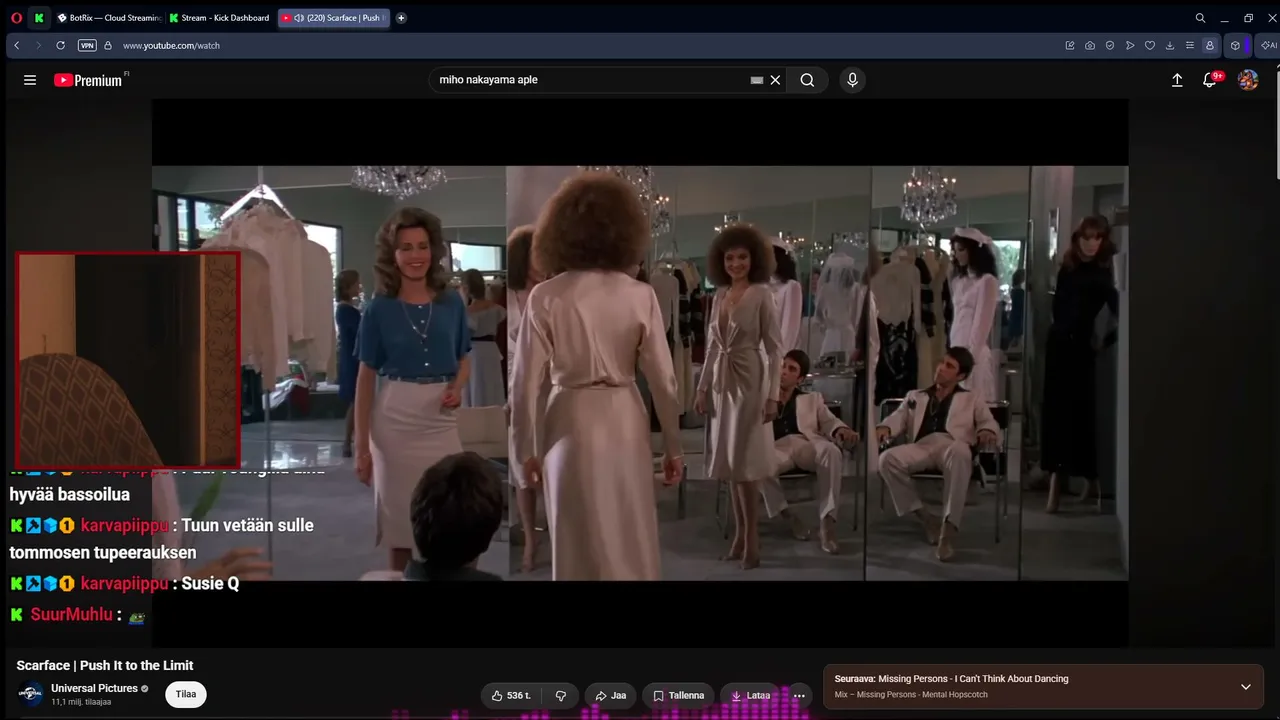This screenshot has height=720, width=1280.
Task: Clear the YouTube search query
Action: point(775,80)
